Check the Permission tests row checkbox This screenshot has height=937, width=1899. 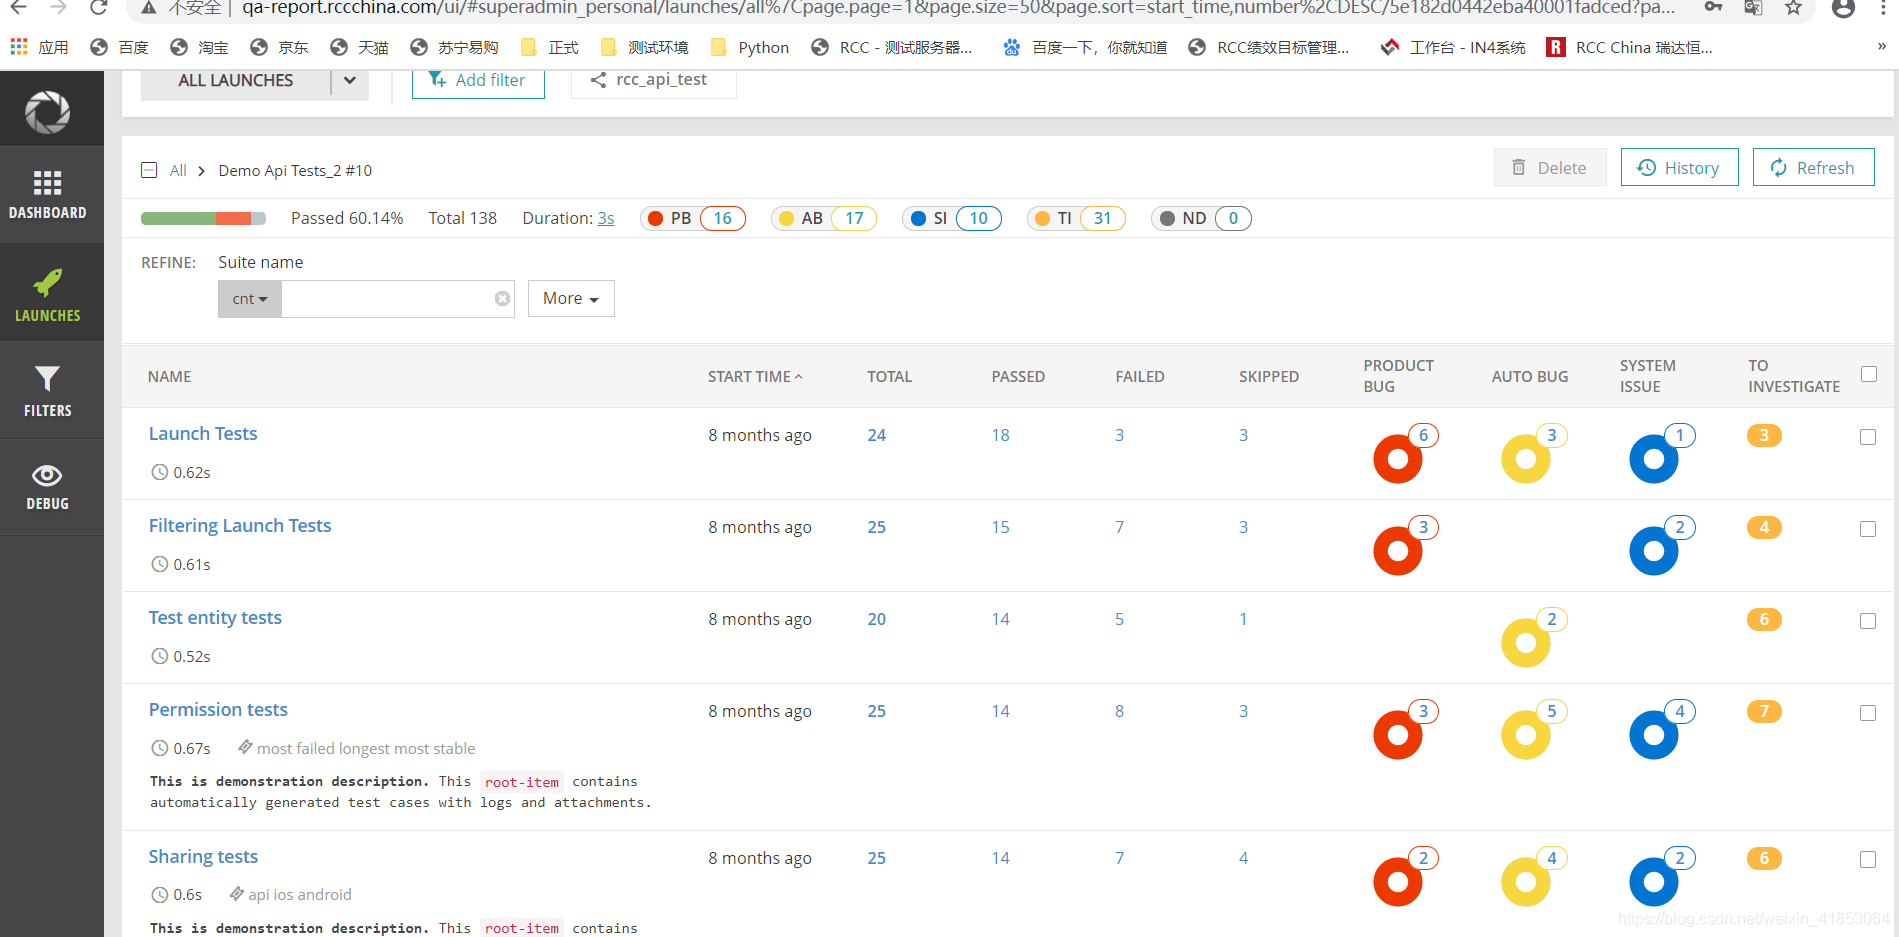coord(1868,713)
